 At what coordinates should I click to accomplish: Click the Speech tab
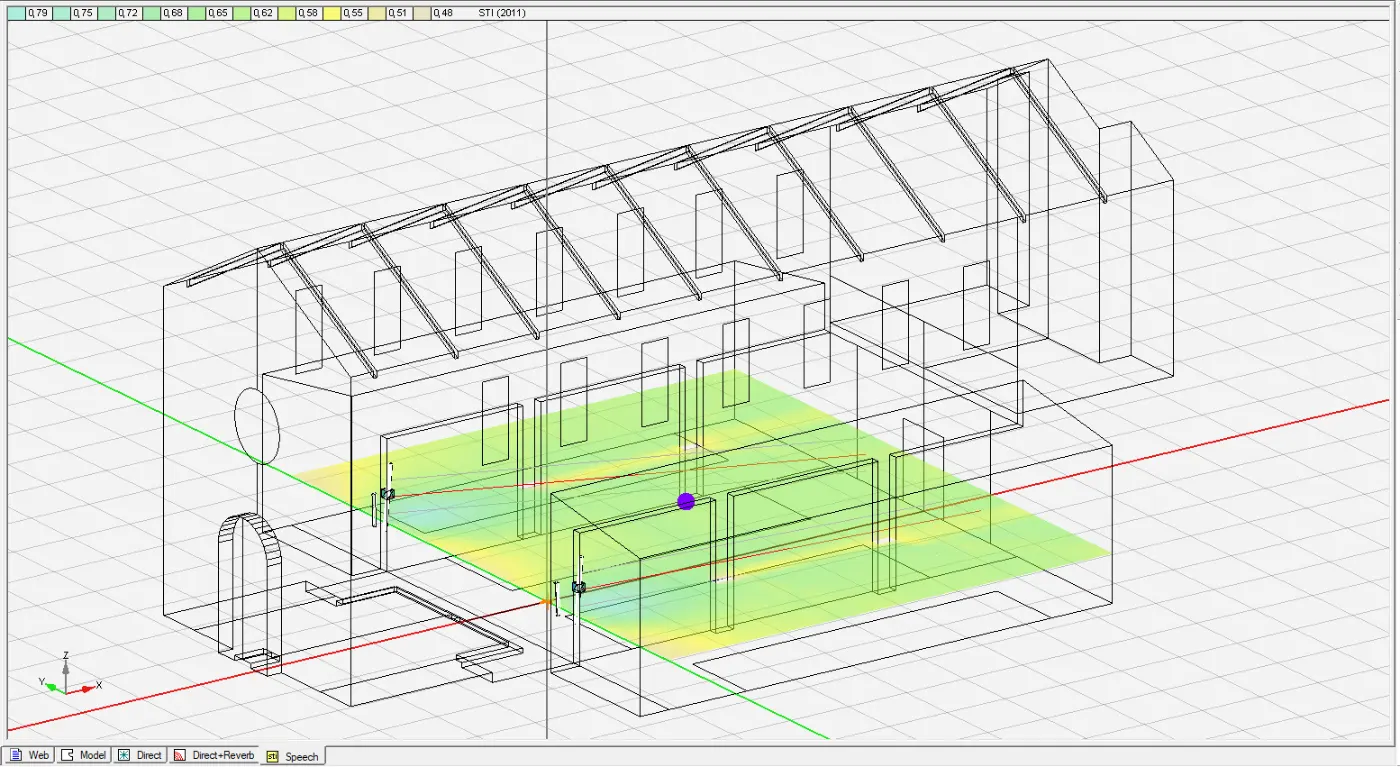tap(293, 756)
